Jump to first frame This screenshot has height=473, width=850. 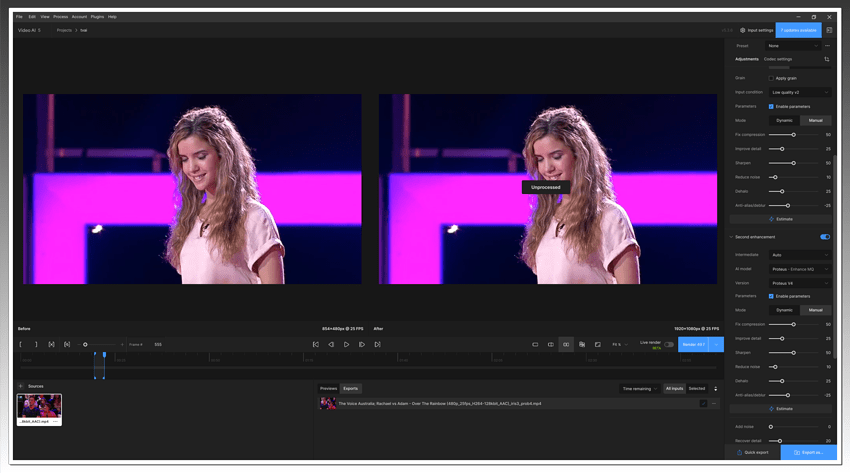point(315,345)
